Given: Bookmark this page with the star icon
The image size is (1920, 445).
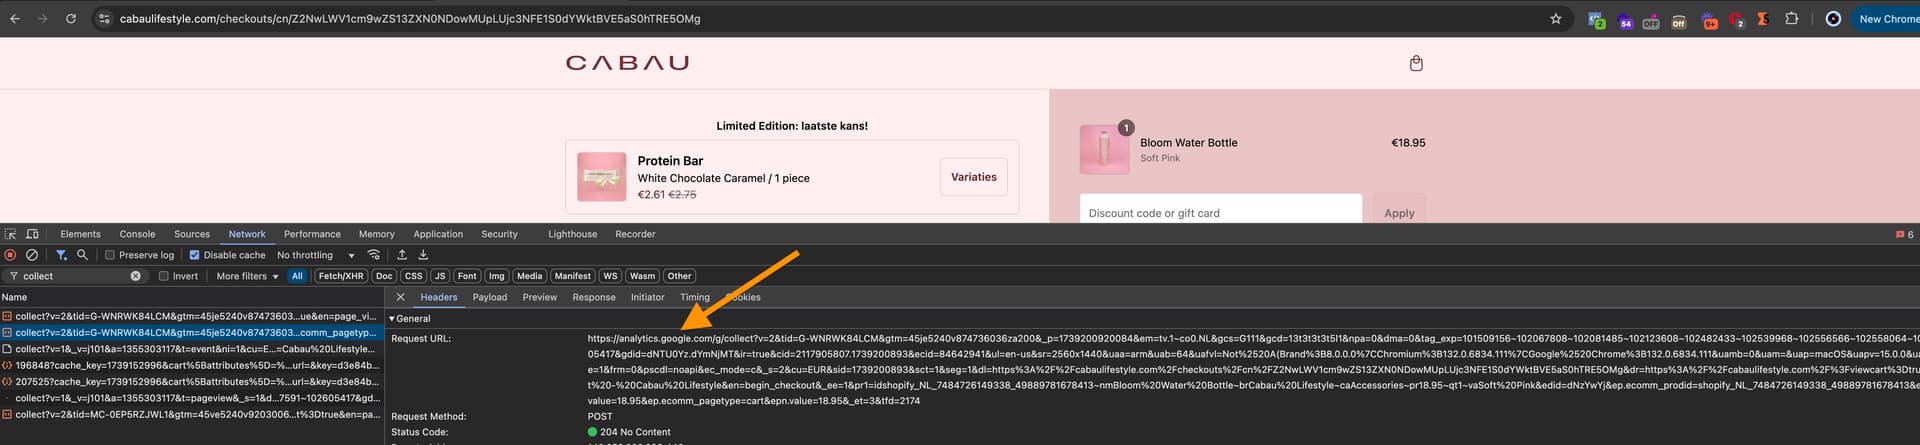Looking at the screenshot, I should (x=1556, y=19).
